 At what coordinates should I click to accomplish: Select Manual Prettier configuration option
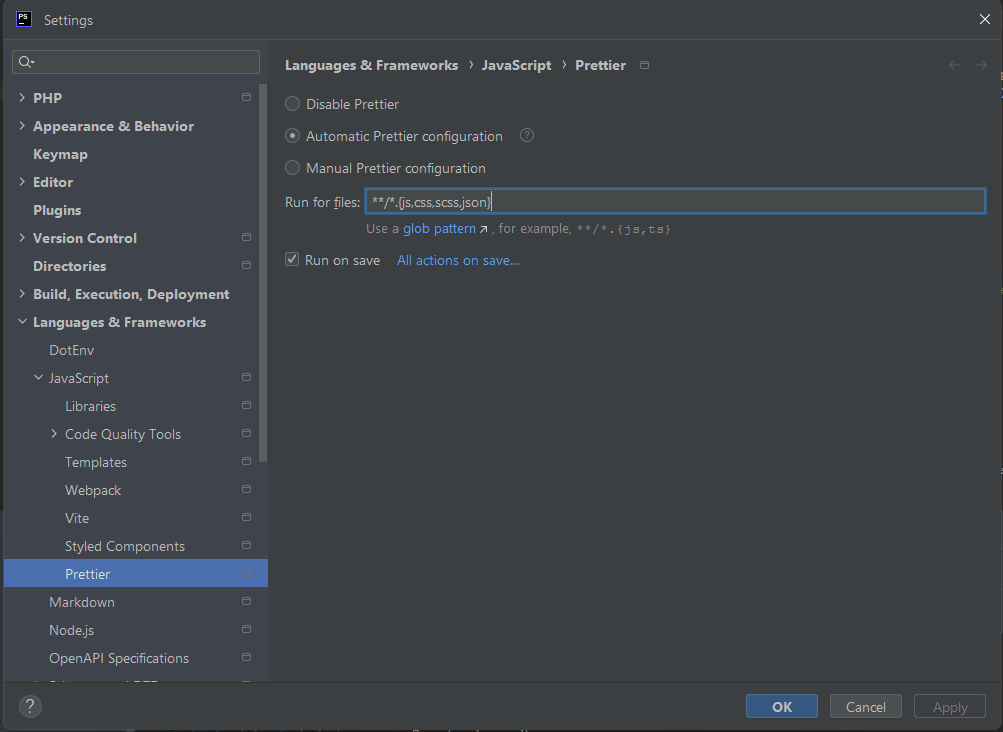pyautogui.click(x=292, y=168)
